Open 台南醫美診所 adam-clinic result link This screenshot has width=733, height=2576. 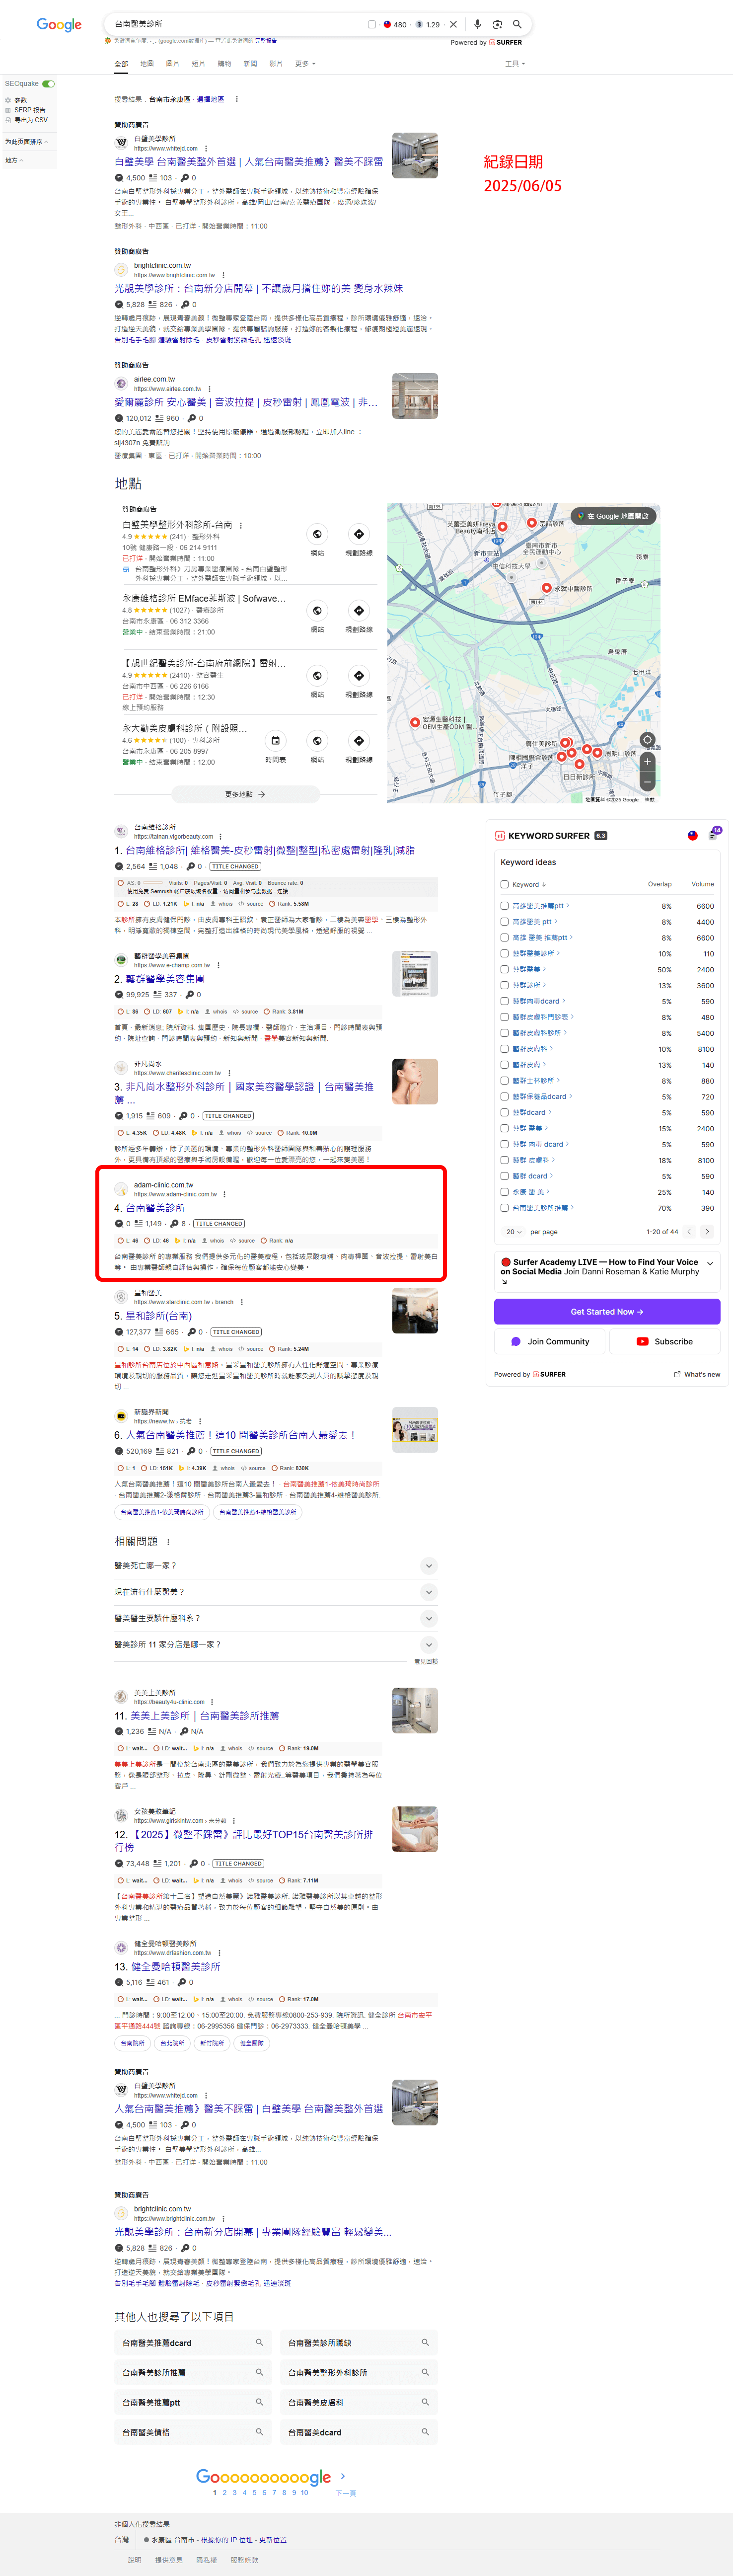click(155, 1208)
